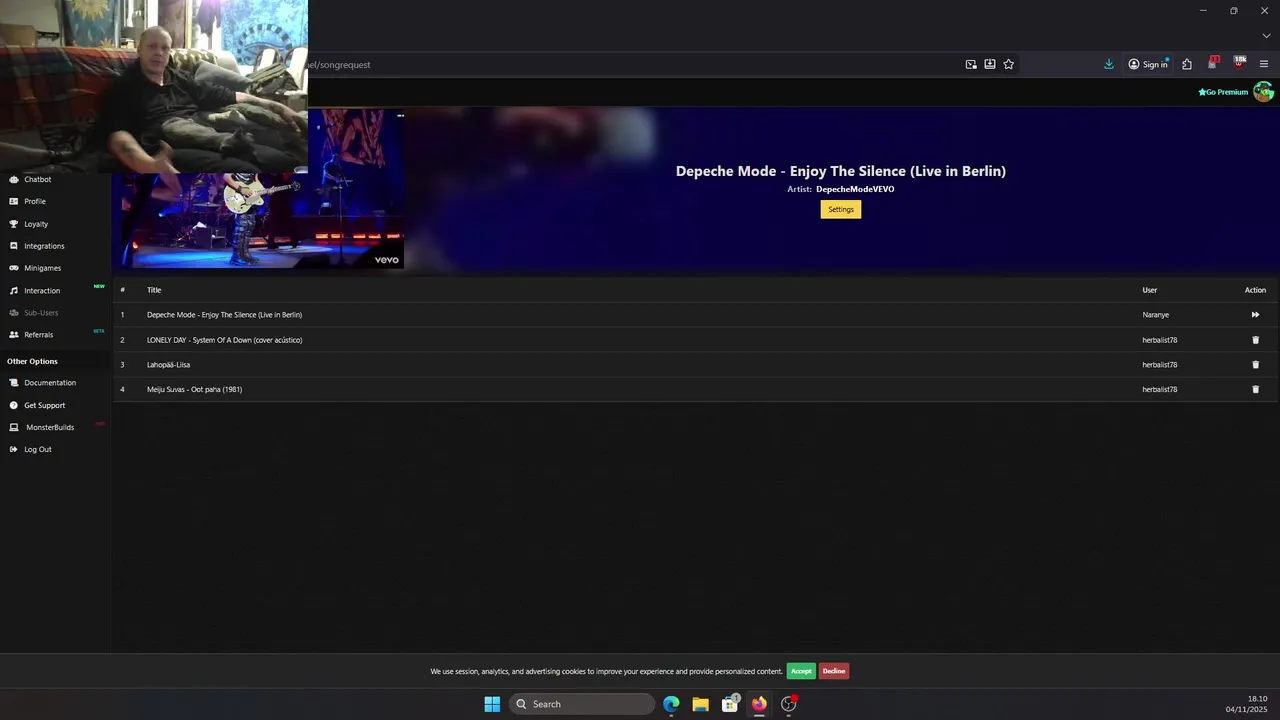
Task: Open the MonsterBuilds link
Action: point(50,428)
